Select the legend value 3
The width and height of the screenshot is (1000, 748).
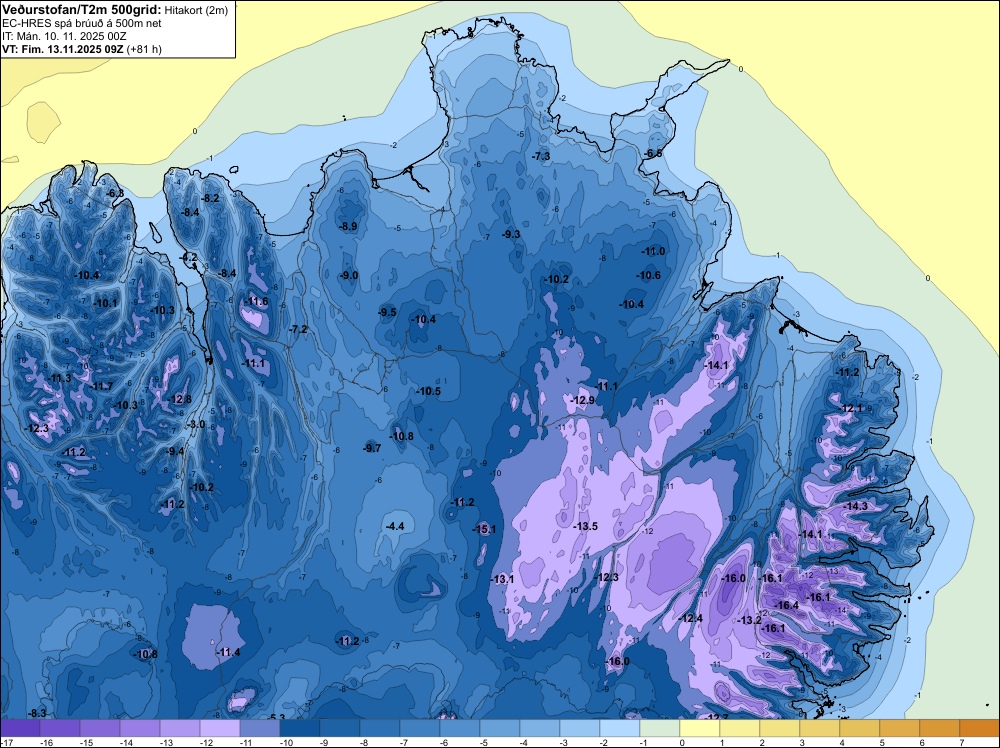800,742
